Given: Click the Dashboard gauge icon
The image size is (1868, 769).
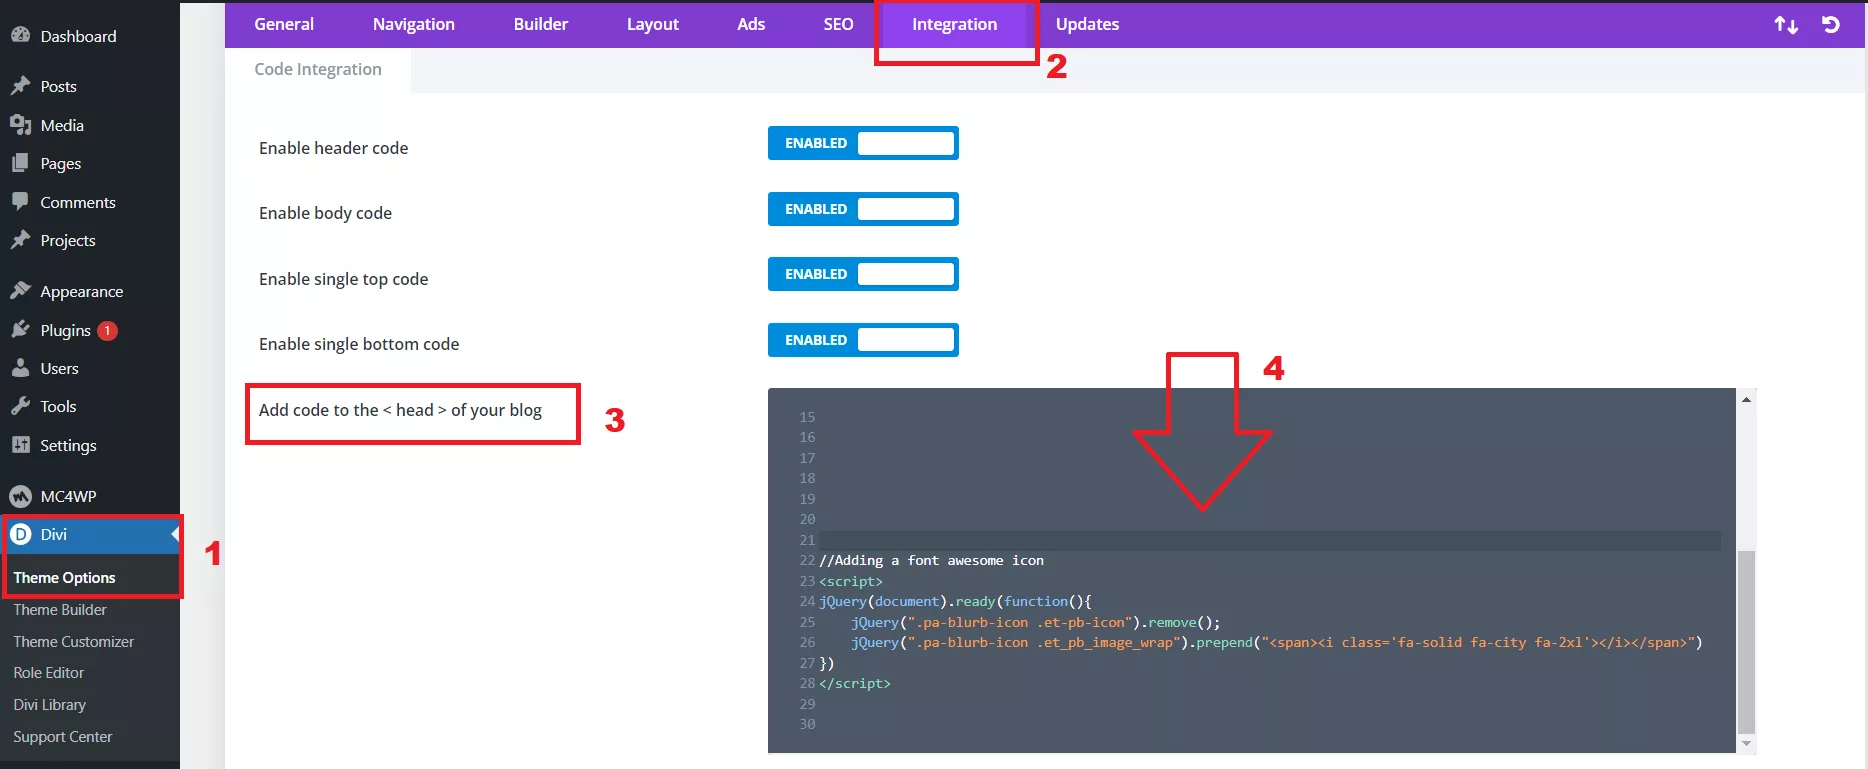Looking at the screenshot, I should (x=20, y=35).
